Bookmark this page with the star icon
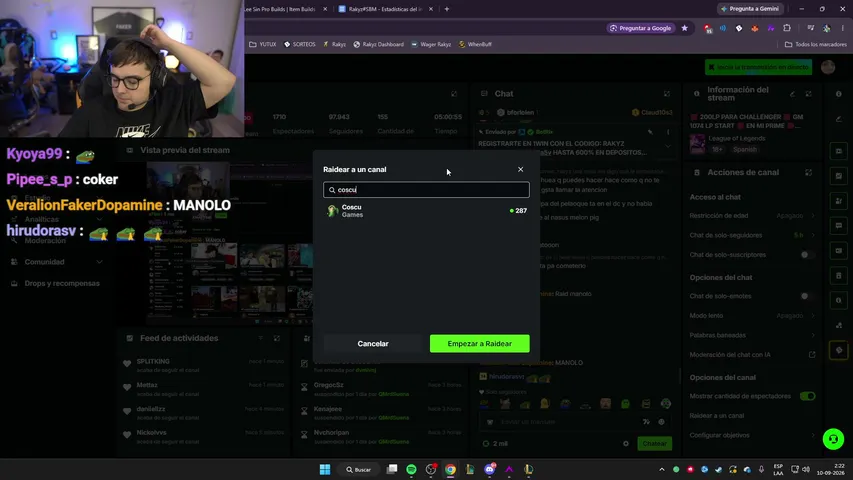 [x=684, y=28]
